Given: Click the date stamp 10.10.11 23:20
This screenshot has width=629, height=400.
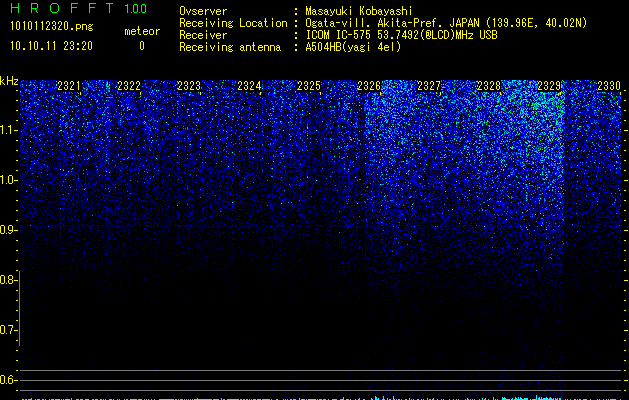Looking at the screenshot, I should click(x=51, y=46).
